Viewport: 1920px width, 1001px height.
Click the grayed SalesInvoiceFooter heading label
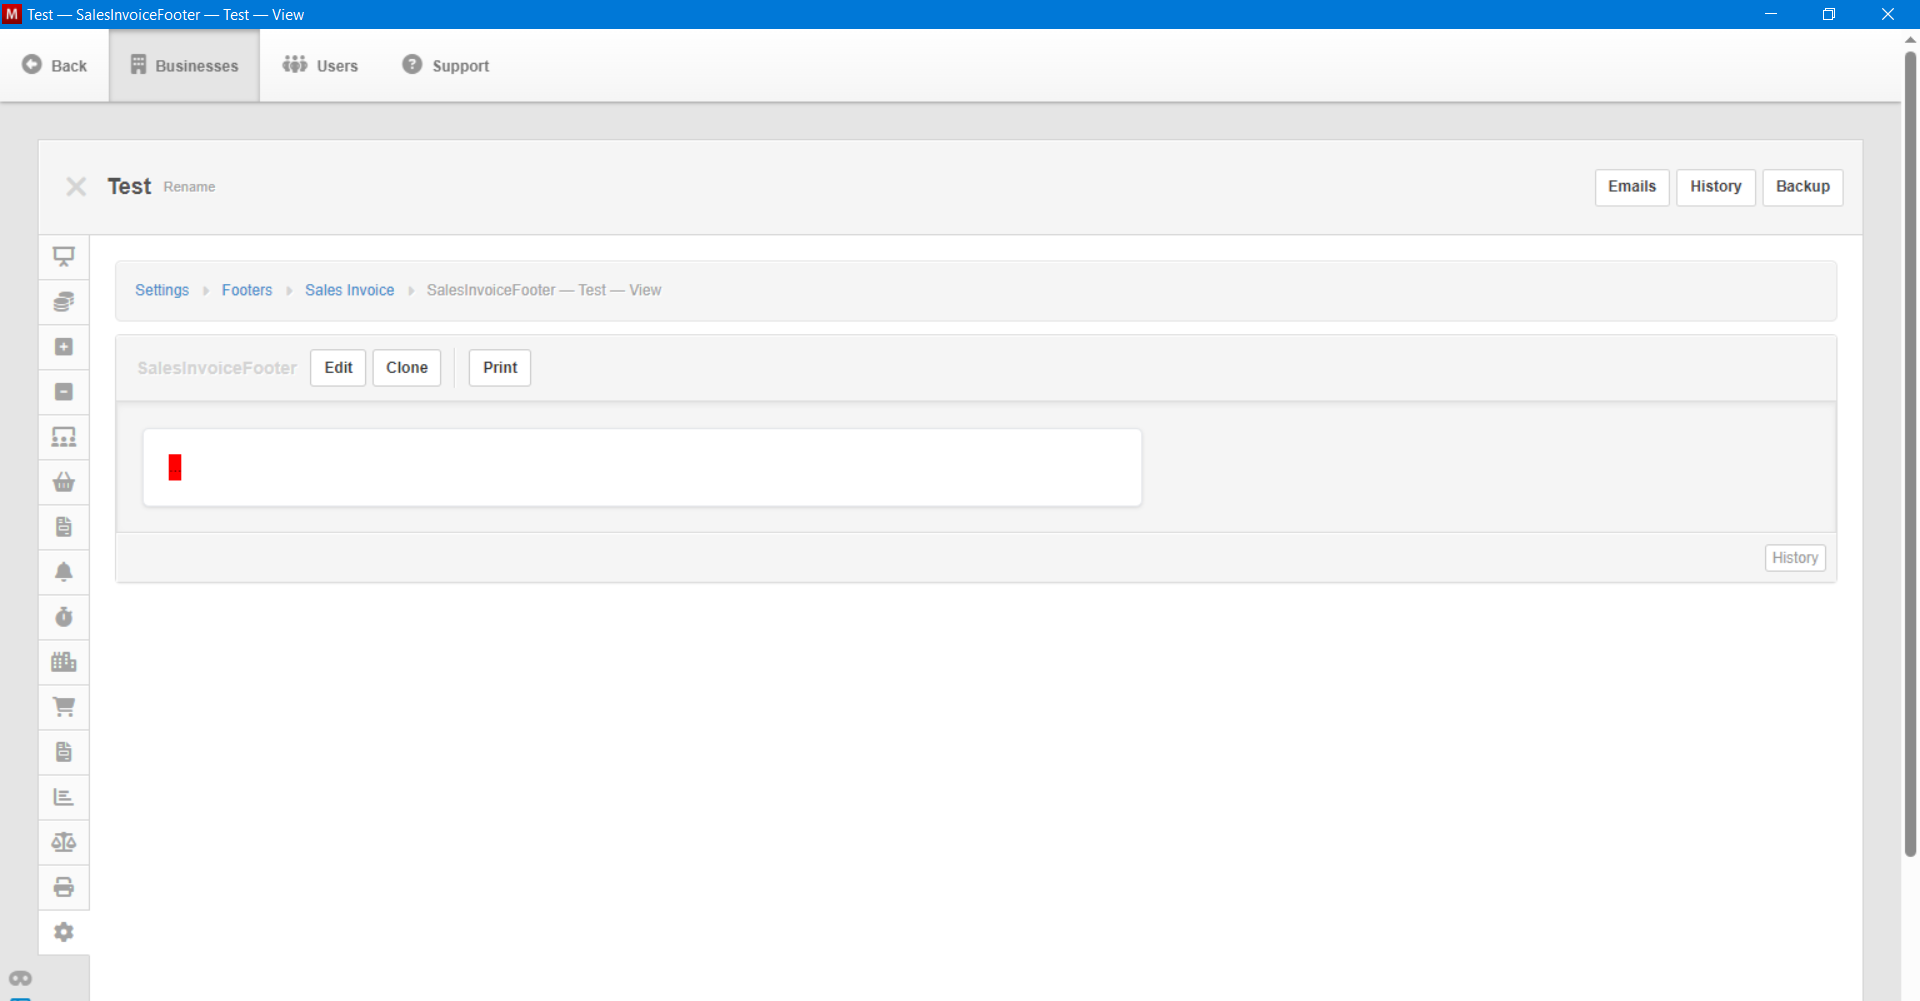[x=217, y=368]
